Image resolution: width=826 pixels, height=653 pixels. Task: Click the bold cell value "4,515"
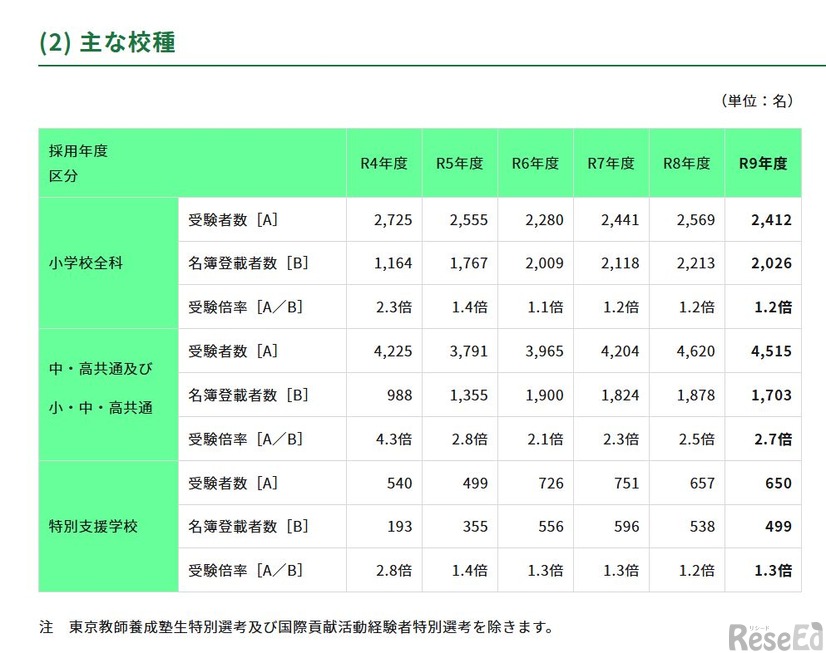point(771,351)
